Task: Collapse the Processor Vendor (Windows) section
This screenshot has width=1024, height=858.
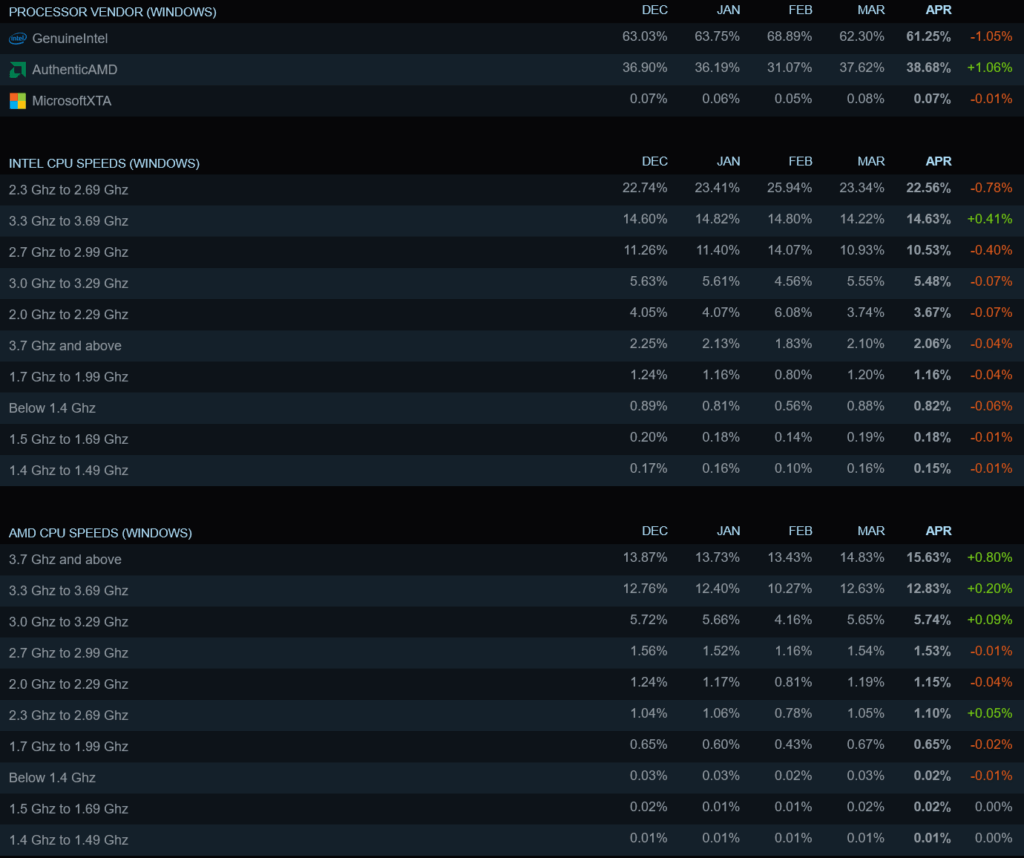Action: (112, 12)
